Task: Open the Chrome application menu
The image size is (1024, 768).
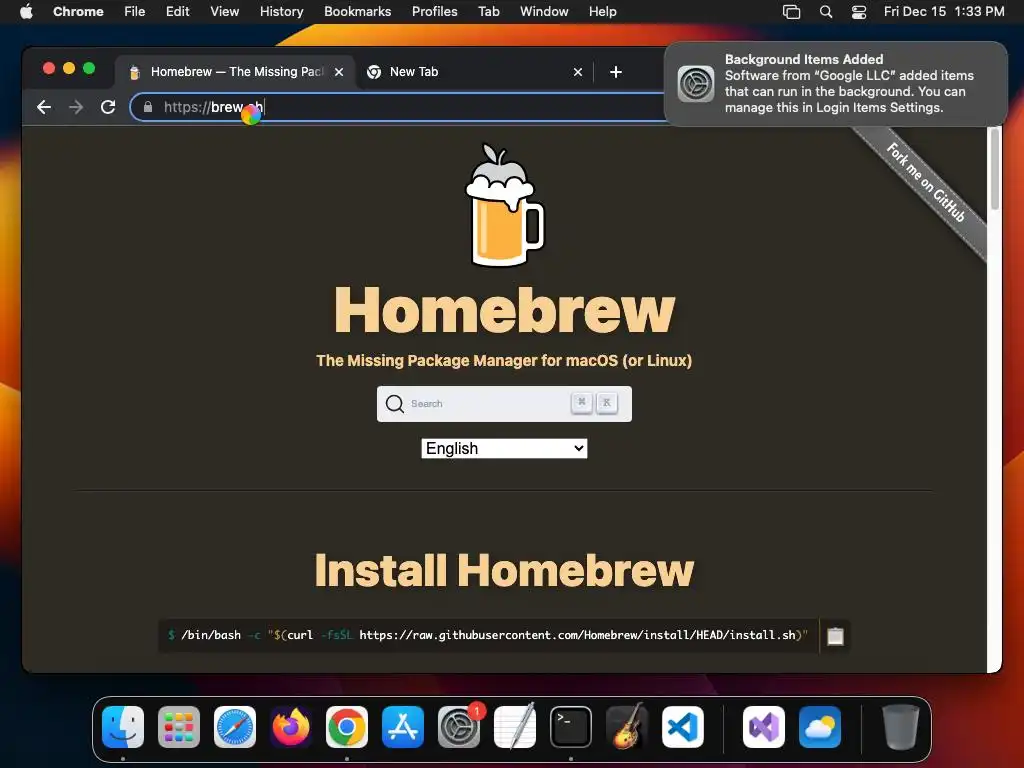Action: point(78,12)
